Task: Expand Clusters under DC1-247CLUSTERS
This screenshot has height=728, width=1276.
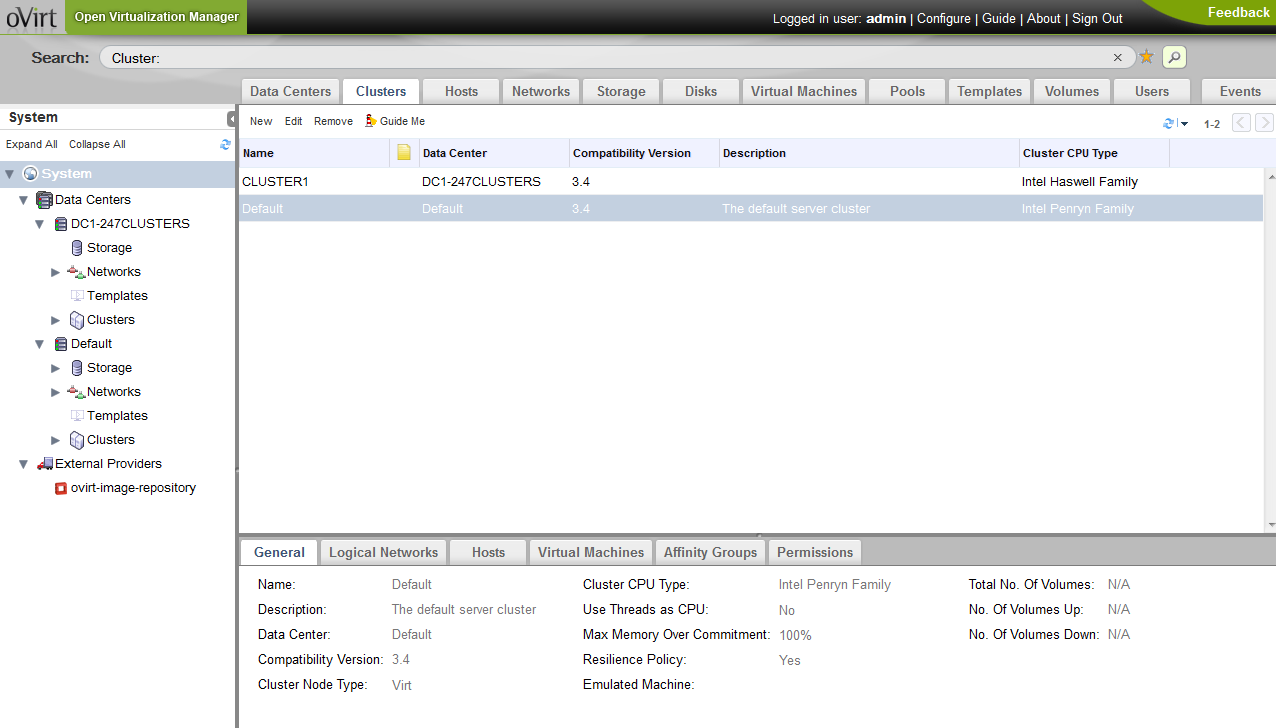Action: (x=56, y=320)
